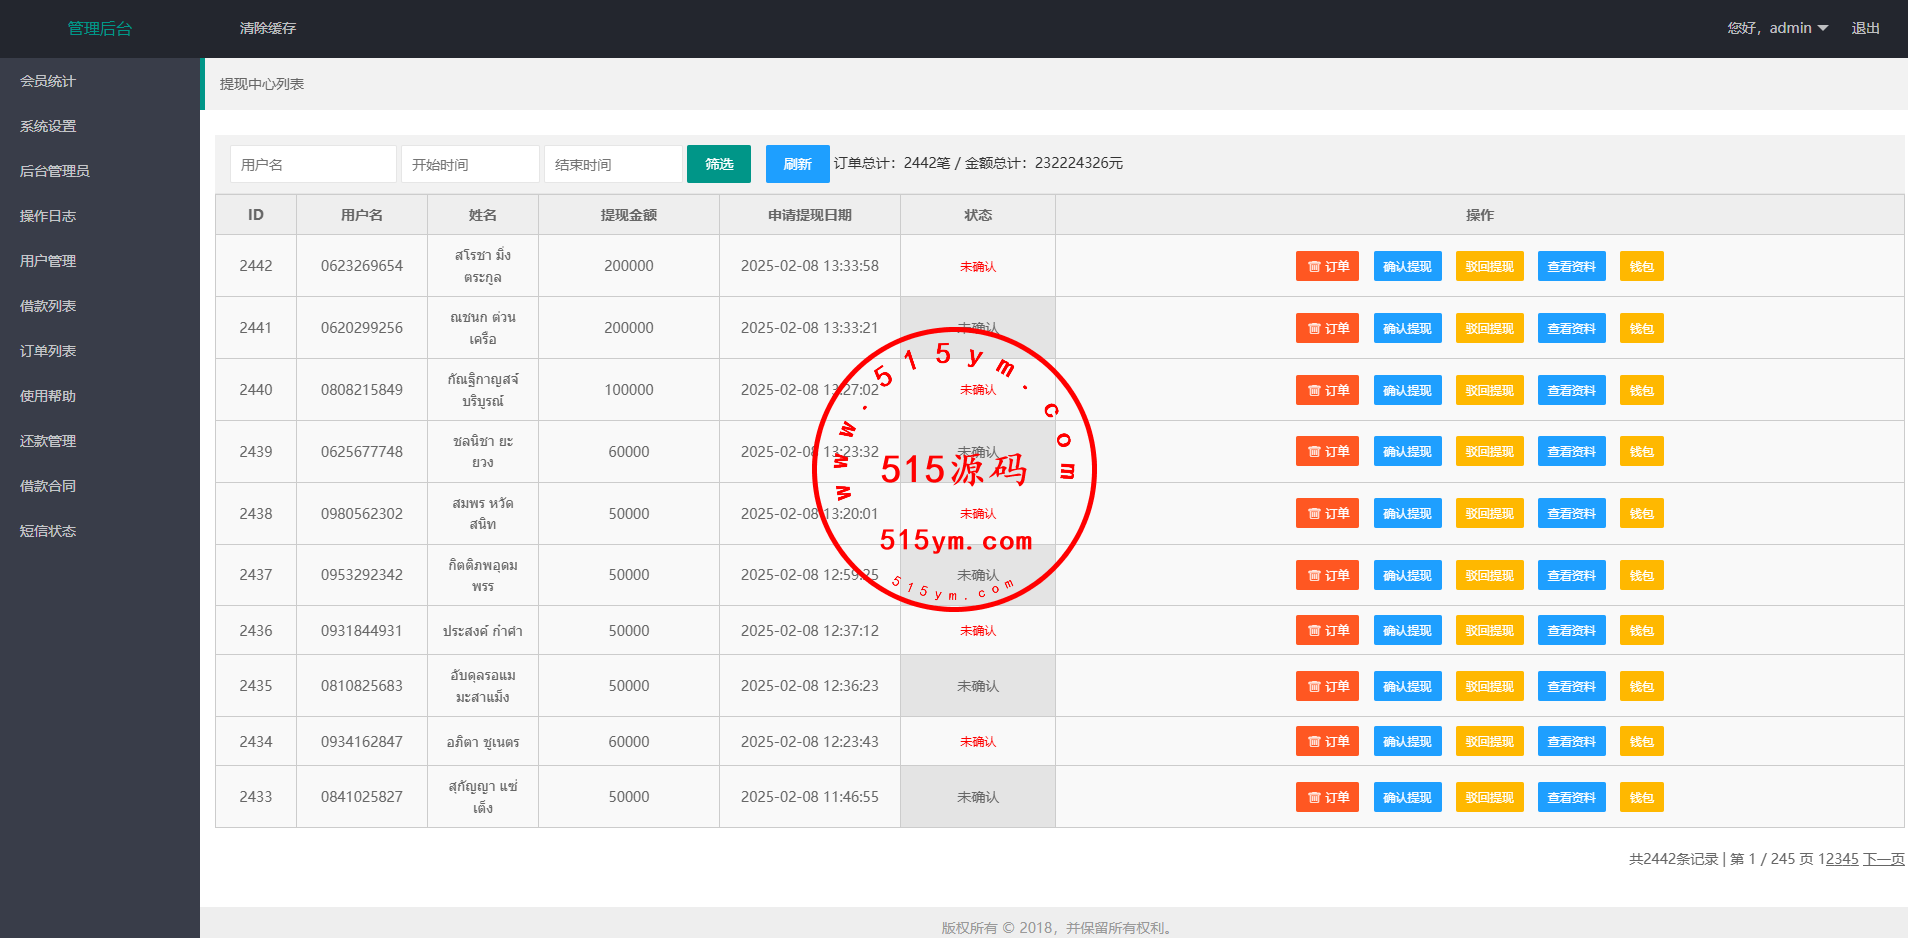Screen dimensions: 1908x938
Task: Click 清除缓存 in the top bar
Action: pyautogui.click(x=268, y=28)
